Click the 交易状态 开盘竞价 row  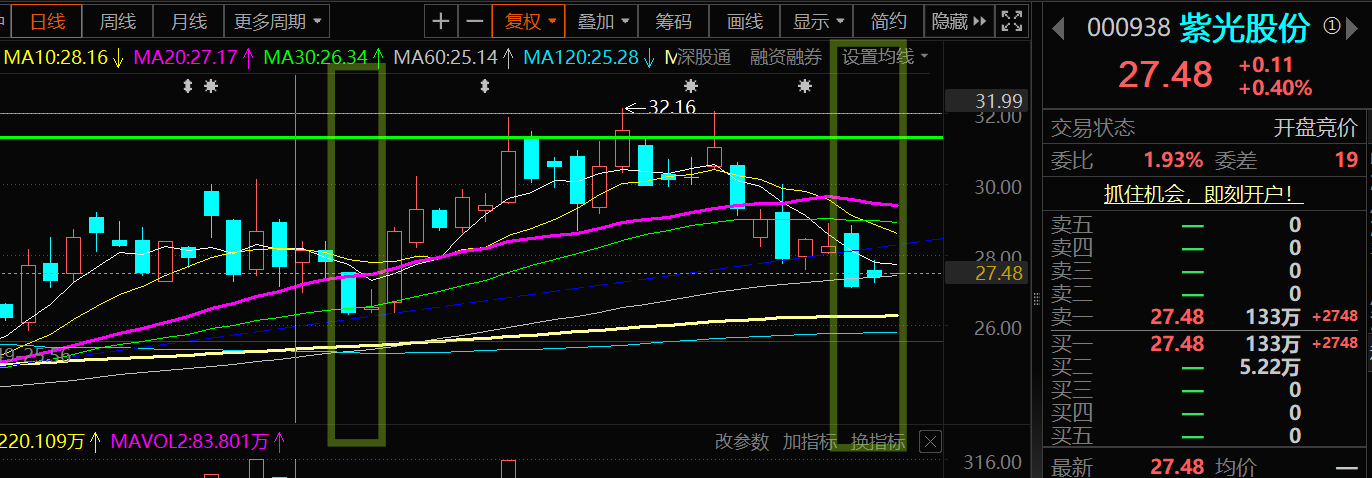pos(1205,128)
